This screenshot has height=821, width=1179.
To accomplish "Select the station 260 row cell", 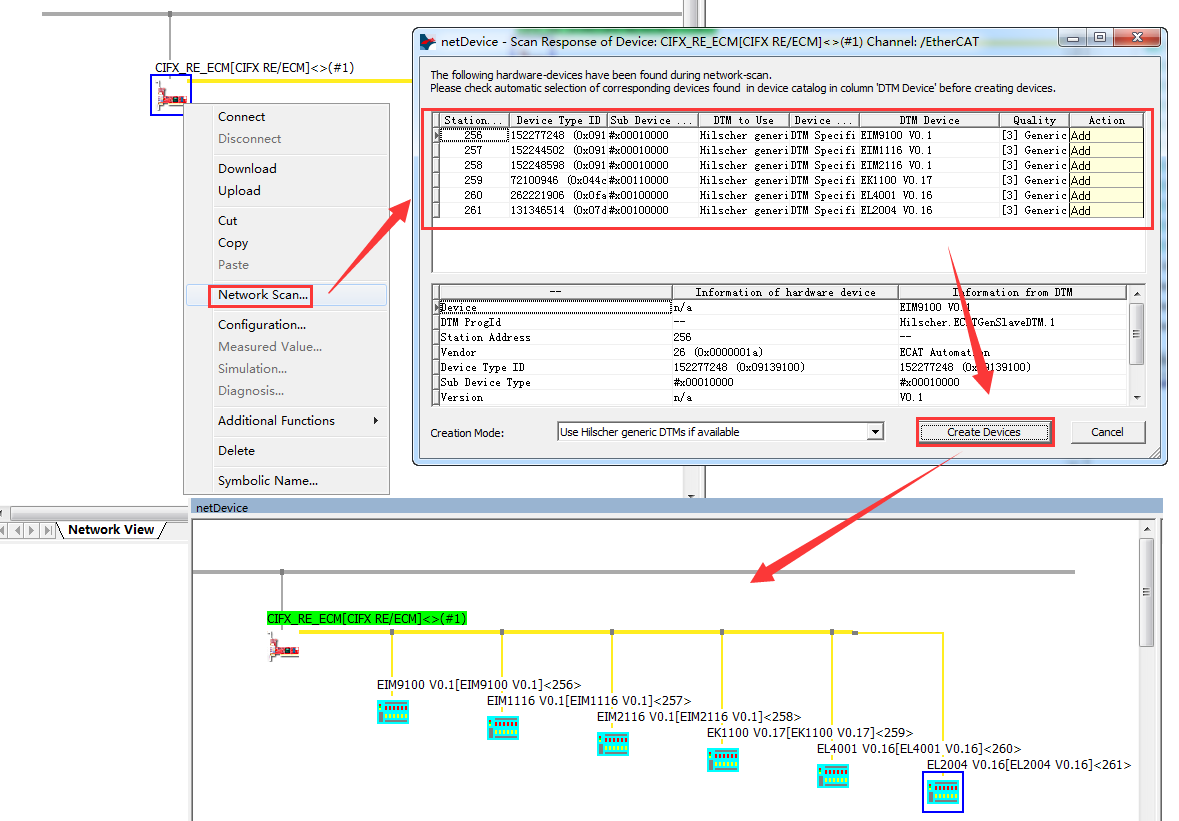I will click(x=474, y=195).
